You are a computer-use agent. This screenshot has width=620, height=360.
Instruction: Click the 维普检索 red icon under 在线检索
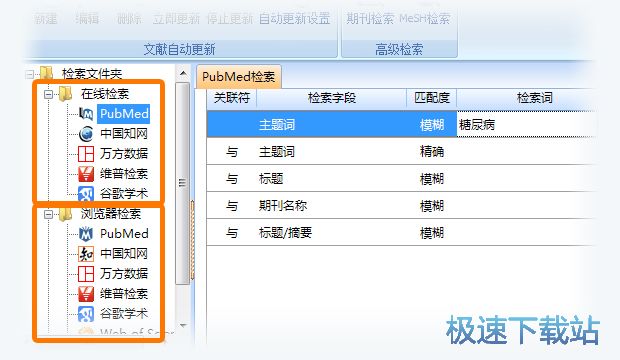pyautogui.click(x=86, y=174)
